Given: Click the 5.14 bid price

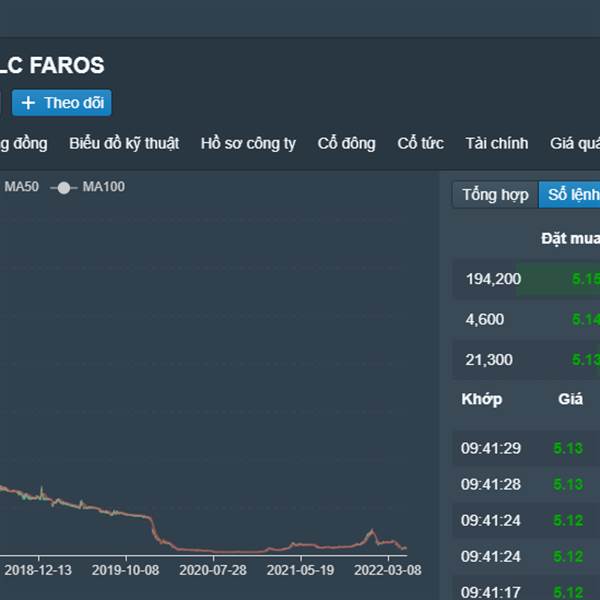Looking at the screenshot, I should (585, 320).
